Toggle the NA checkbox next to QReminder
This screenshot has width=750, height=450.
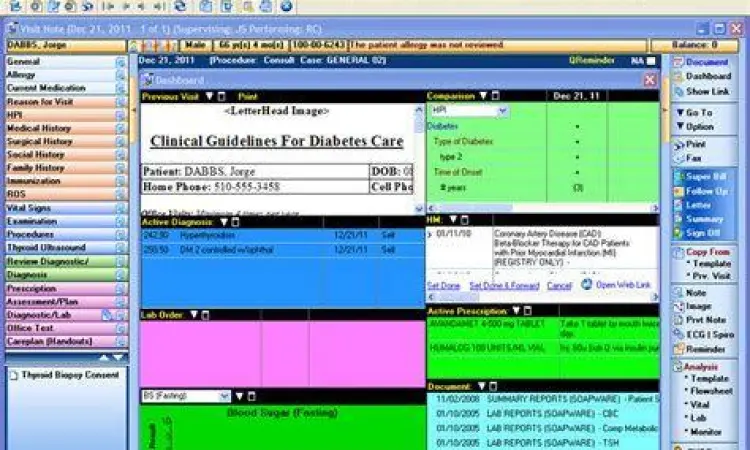651,61
